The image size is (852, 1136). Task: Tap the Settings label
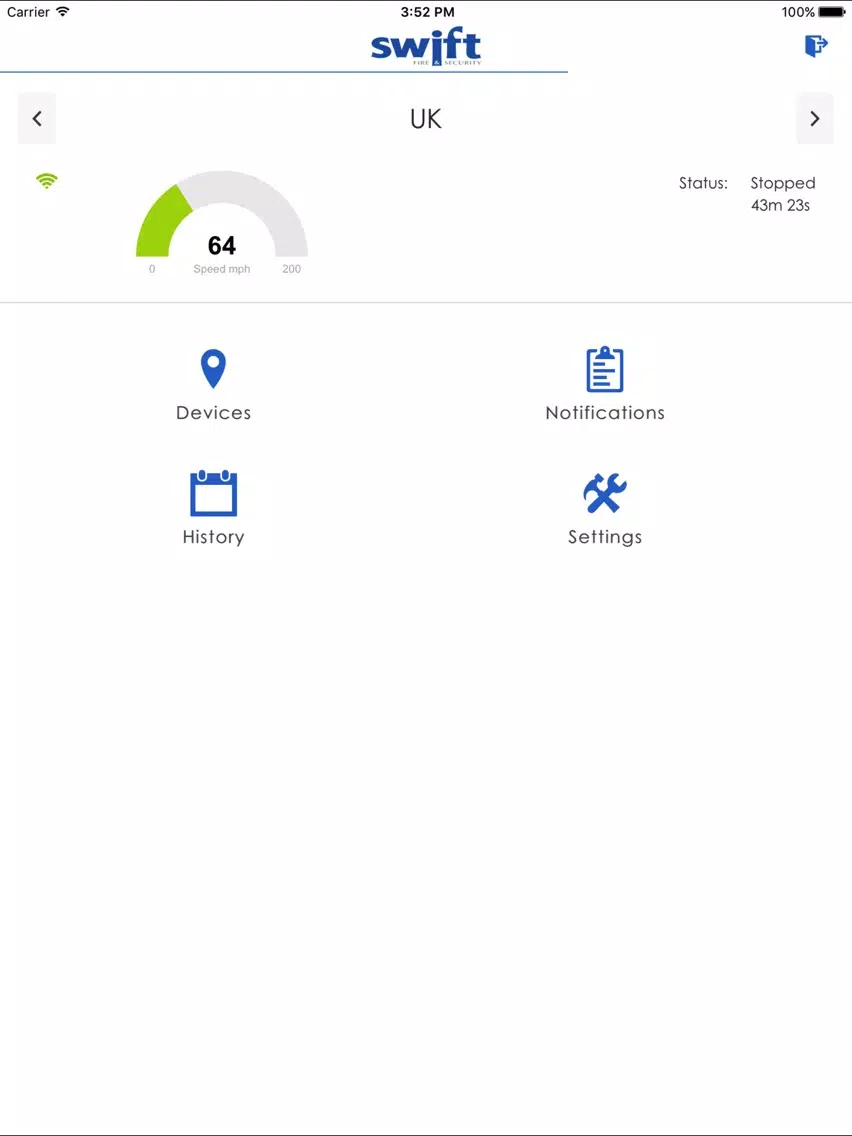tap(604, 538)
